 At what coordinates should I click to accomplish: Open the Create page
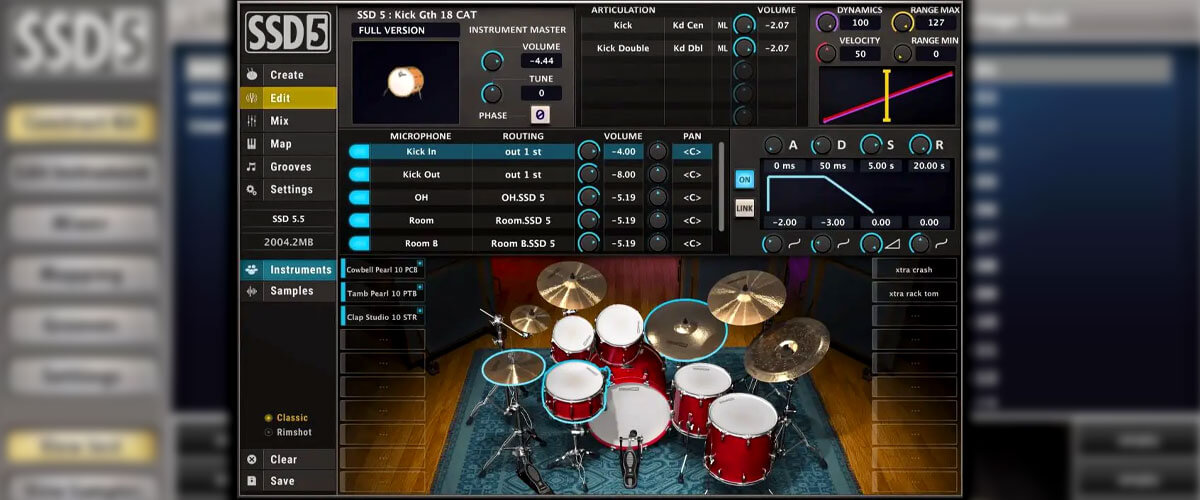point(288,75)
